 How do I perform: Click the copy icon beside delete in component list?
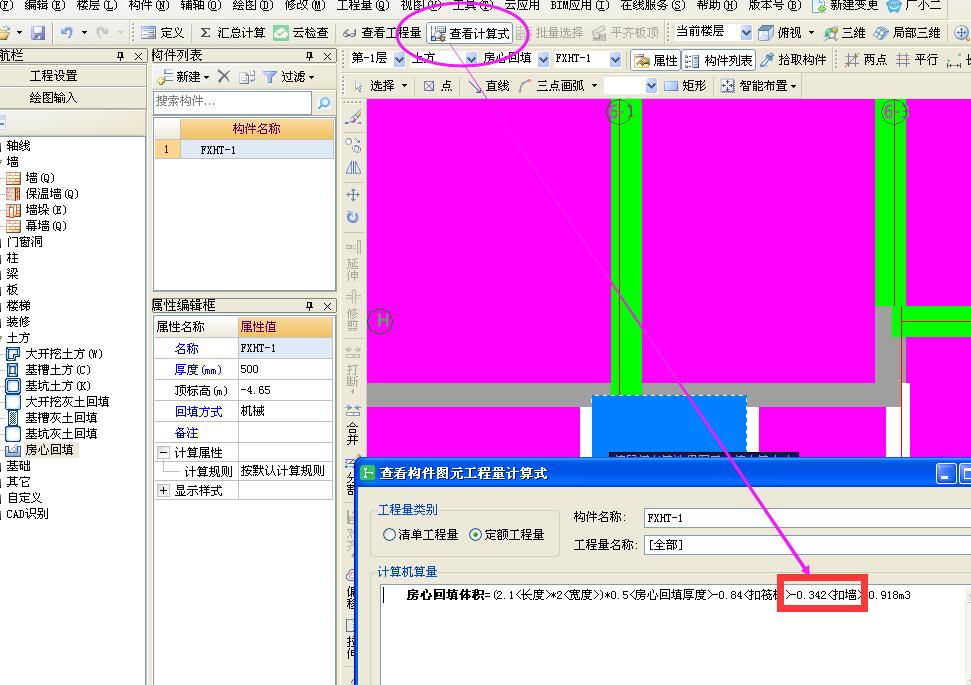[x=247, y=77]
